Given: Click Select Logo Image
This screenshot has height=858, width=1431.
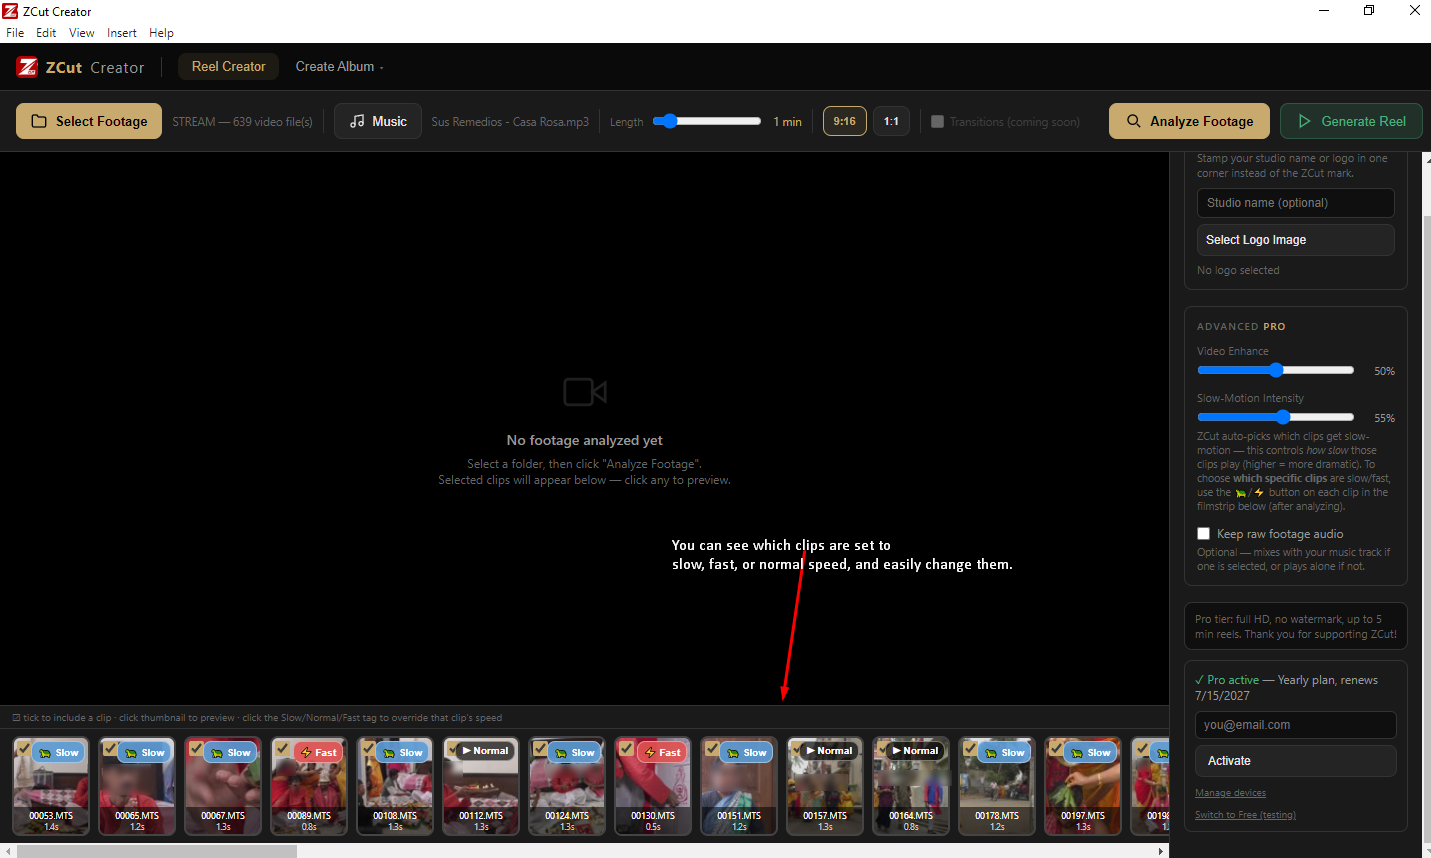Looking at the screenshot, I should pos(1295,240).
